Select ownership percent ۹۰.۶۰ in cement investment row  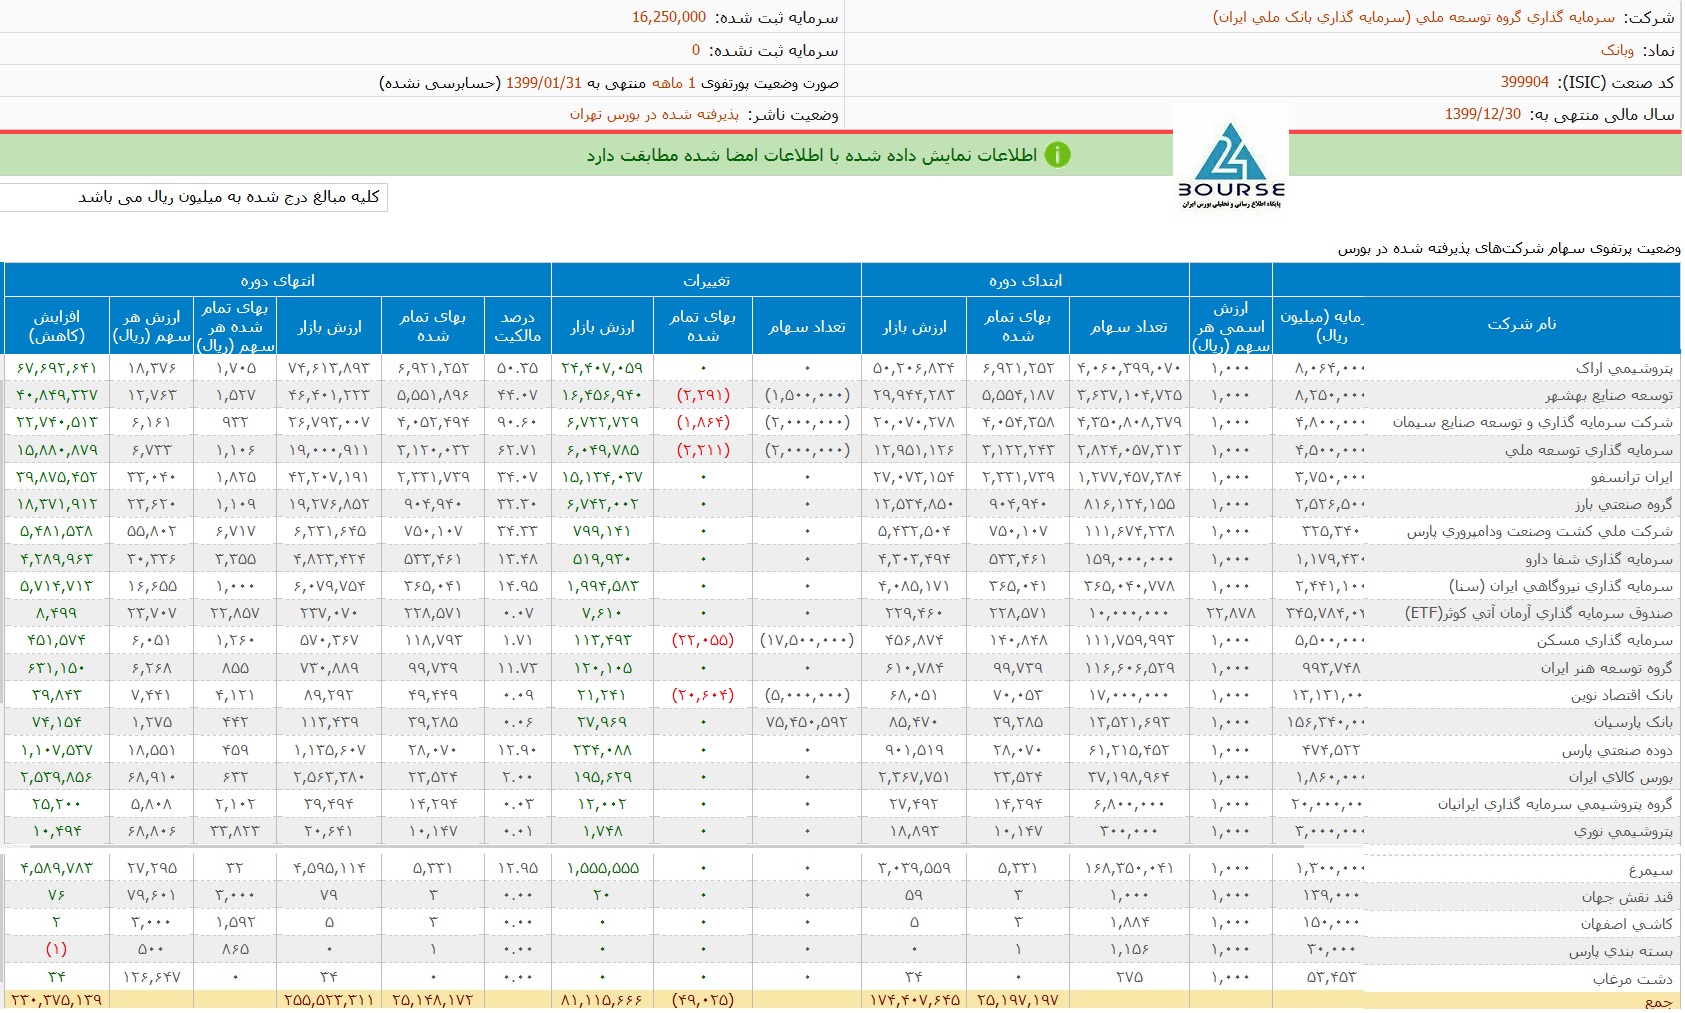[x=517, y=423]
